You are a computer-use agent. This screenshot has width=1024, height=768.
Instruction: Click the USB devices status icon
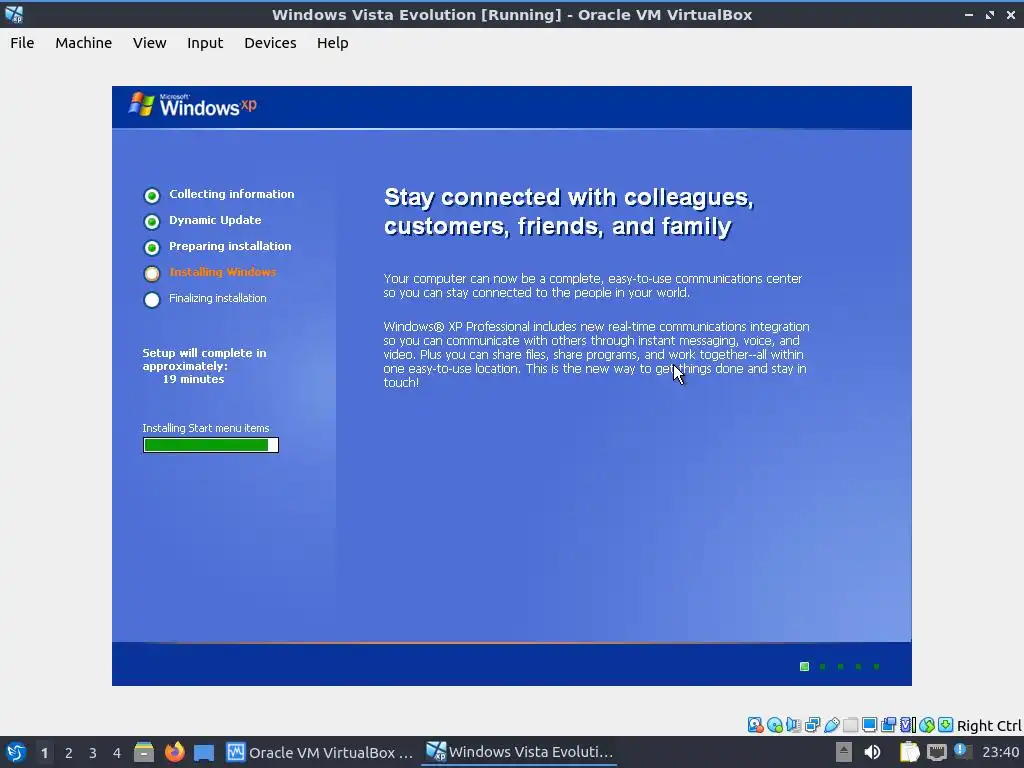click(x=831, y=725)
